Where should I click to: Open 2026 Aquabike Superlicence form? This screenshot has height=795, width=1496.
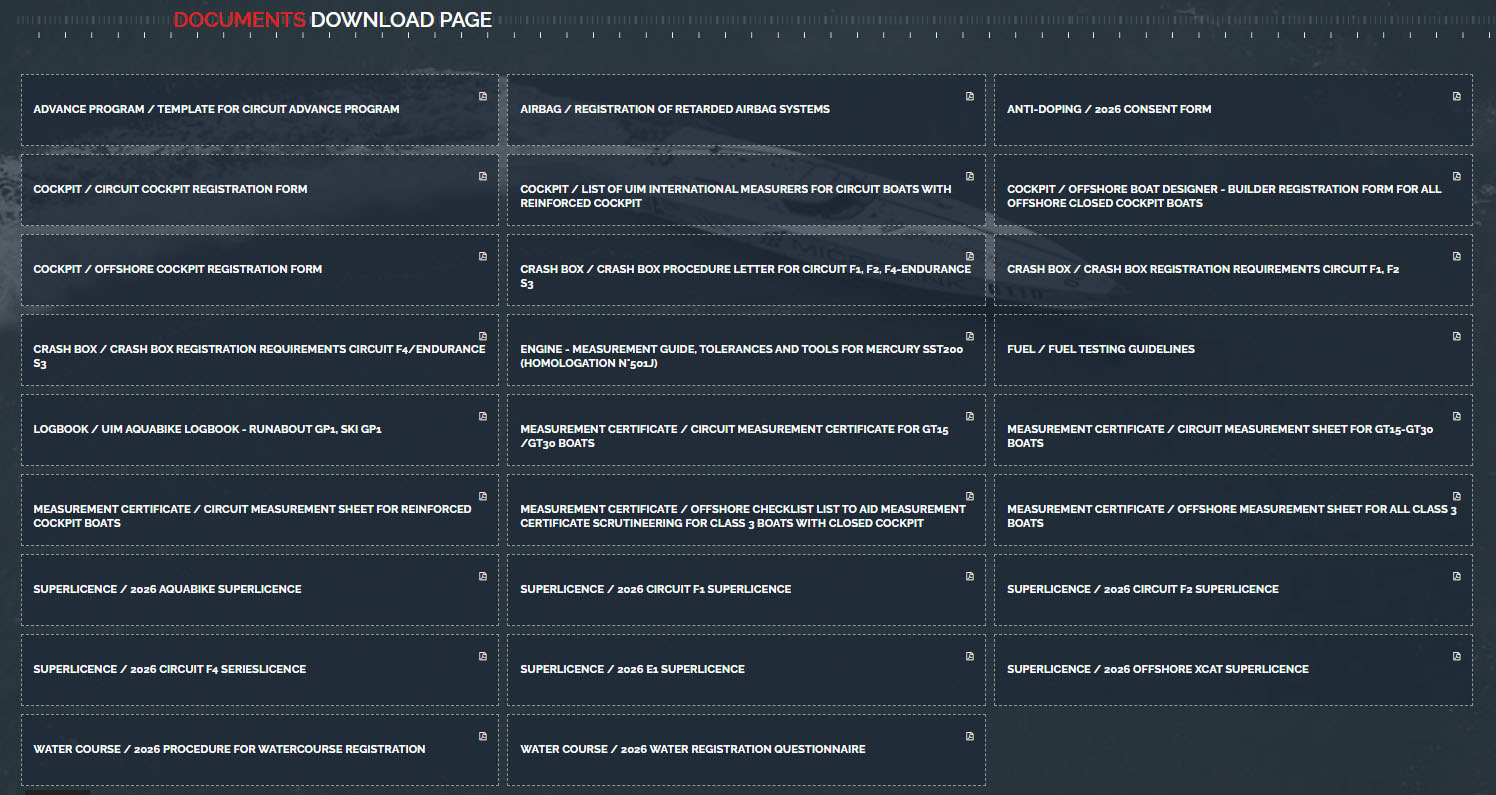point(167,589)
